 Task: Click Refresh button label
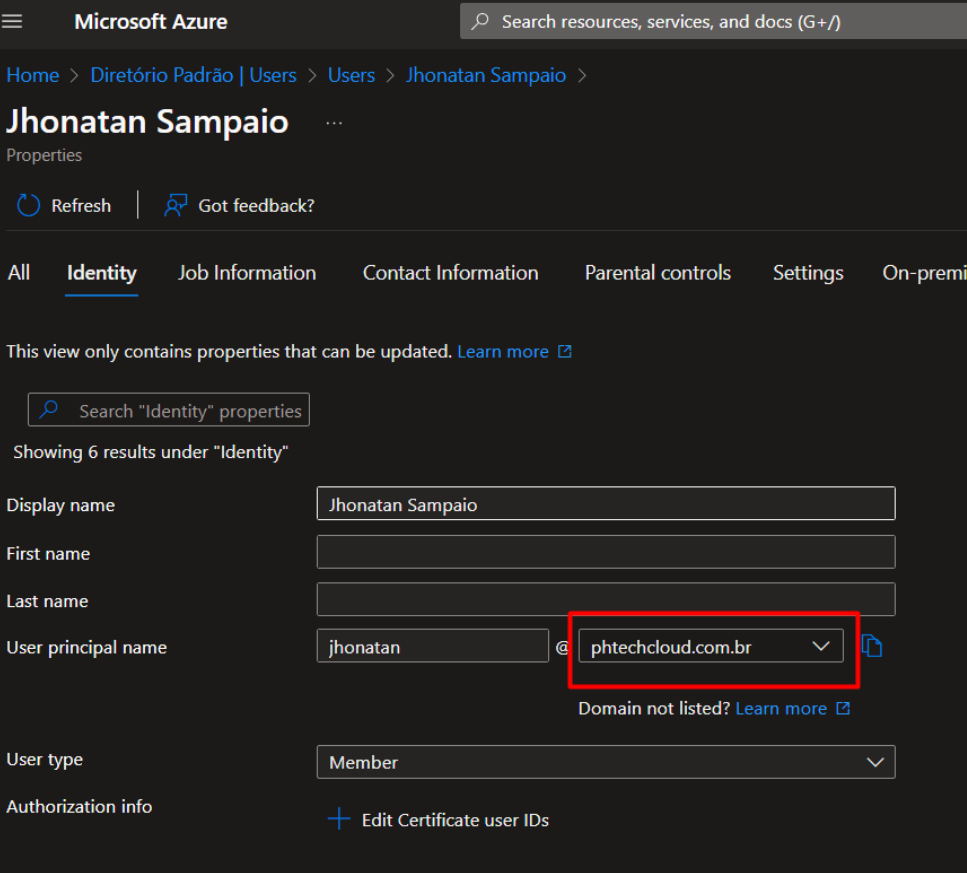81,205
